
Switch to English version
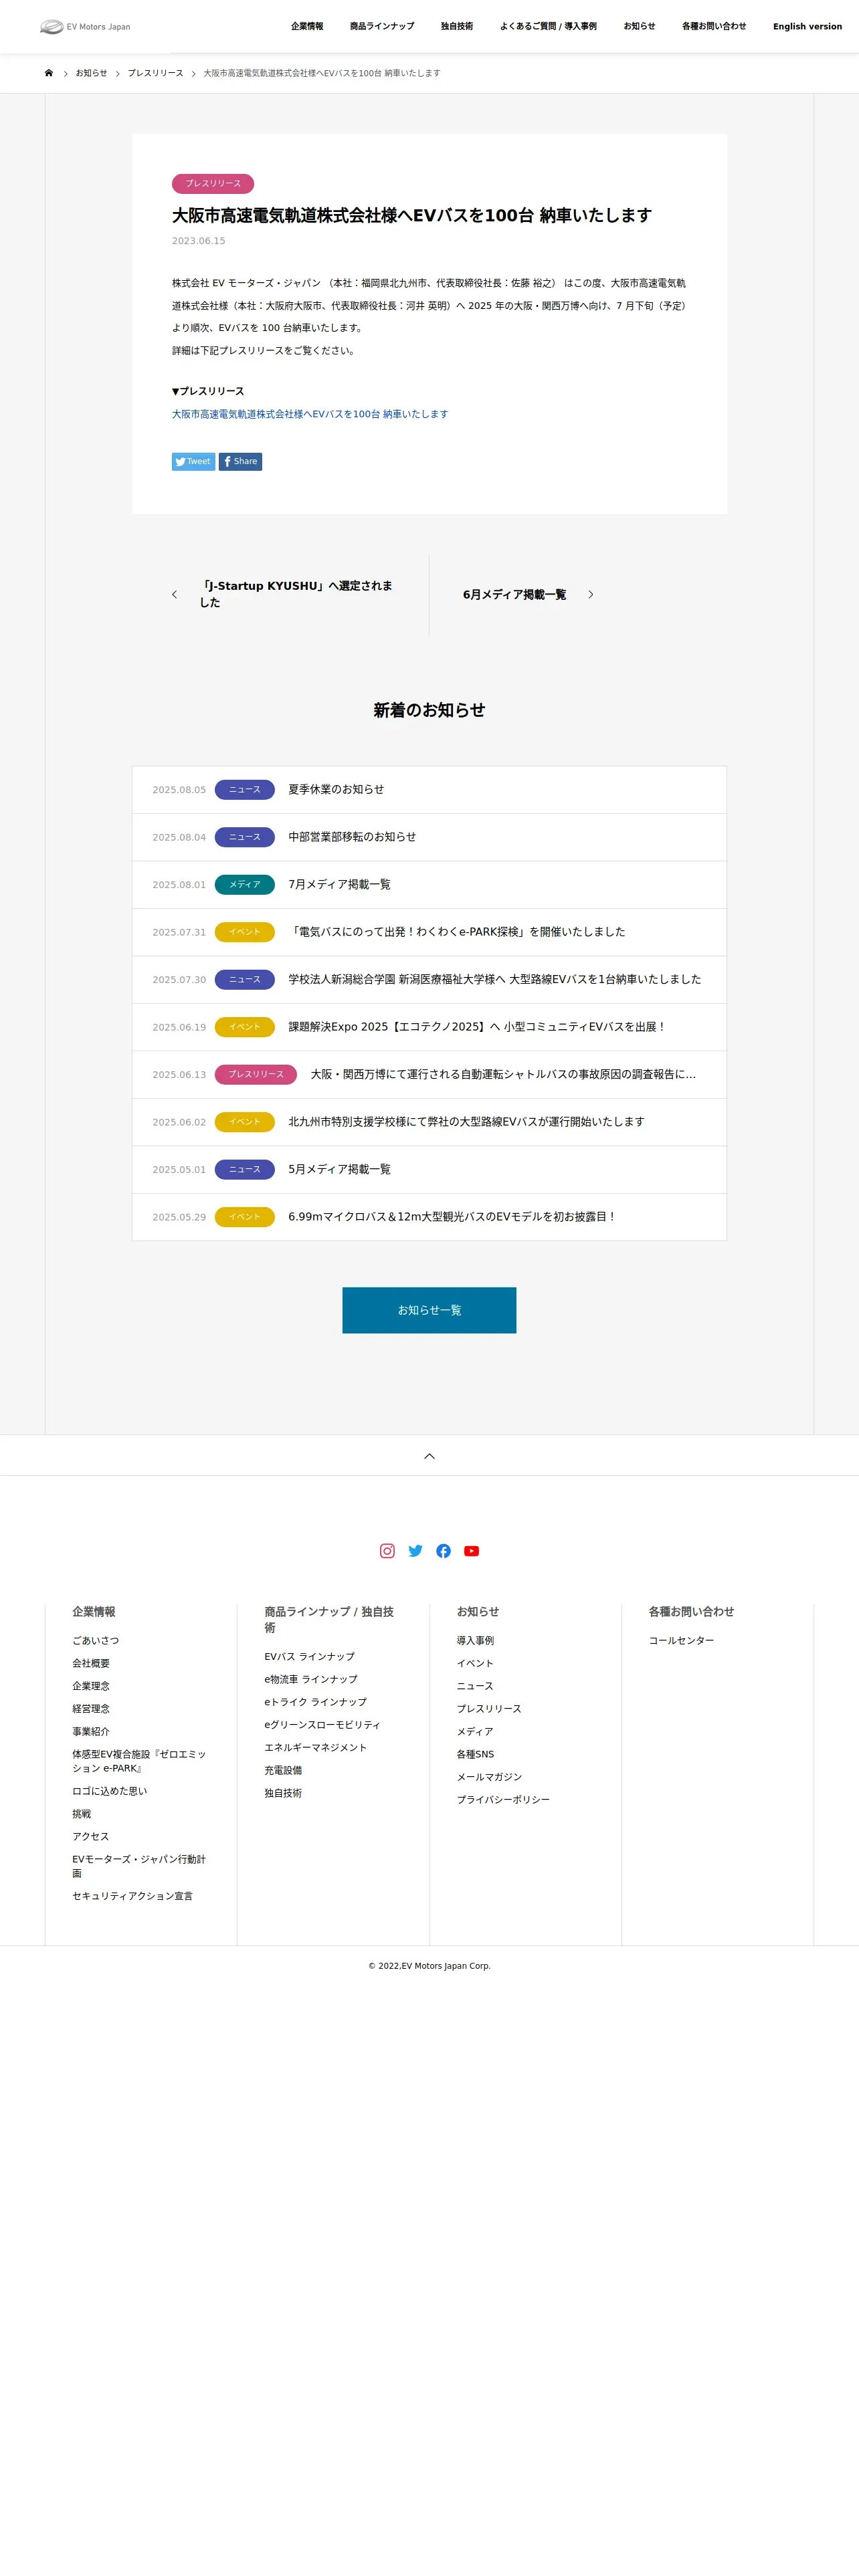click(x=807, y=27)
